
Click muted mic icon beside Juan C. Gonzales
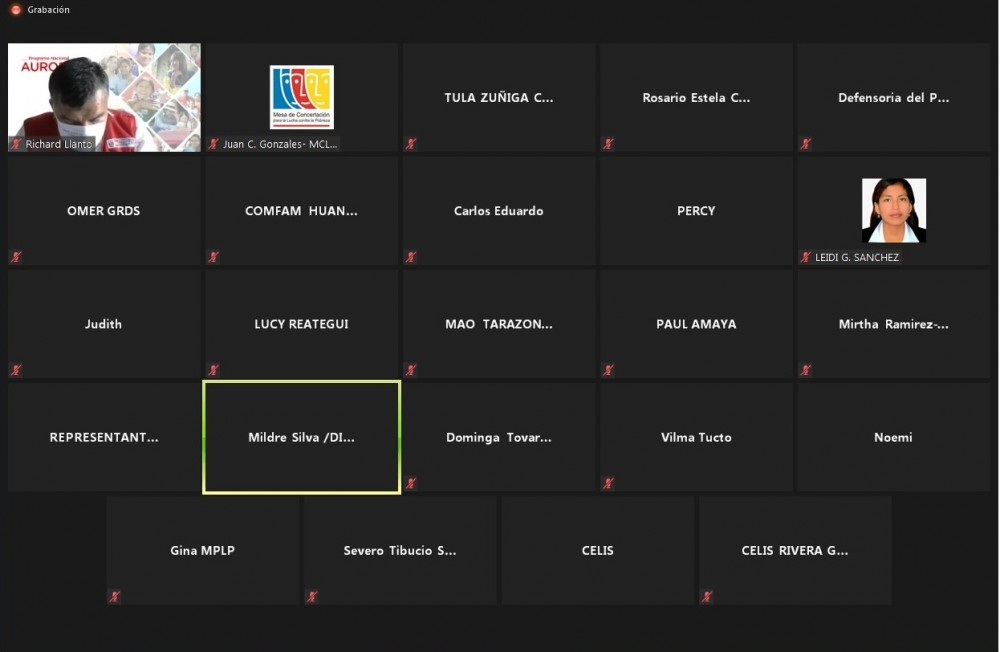(x=213, y=144)
